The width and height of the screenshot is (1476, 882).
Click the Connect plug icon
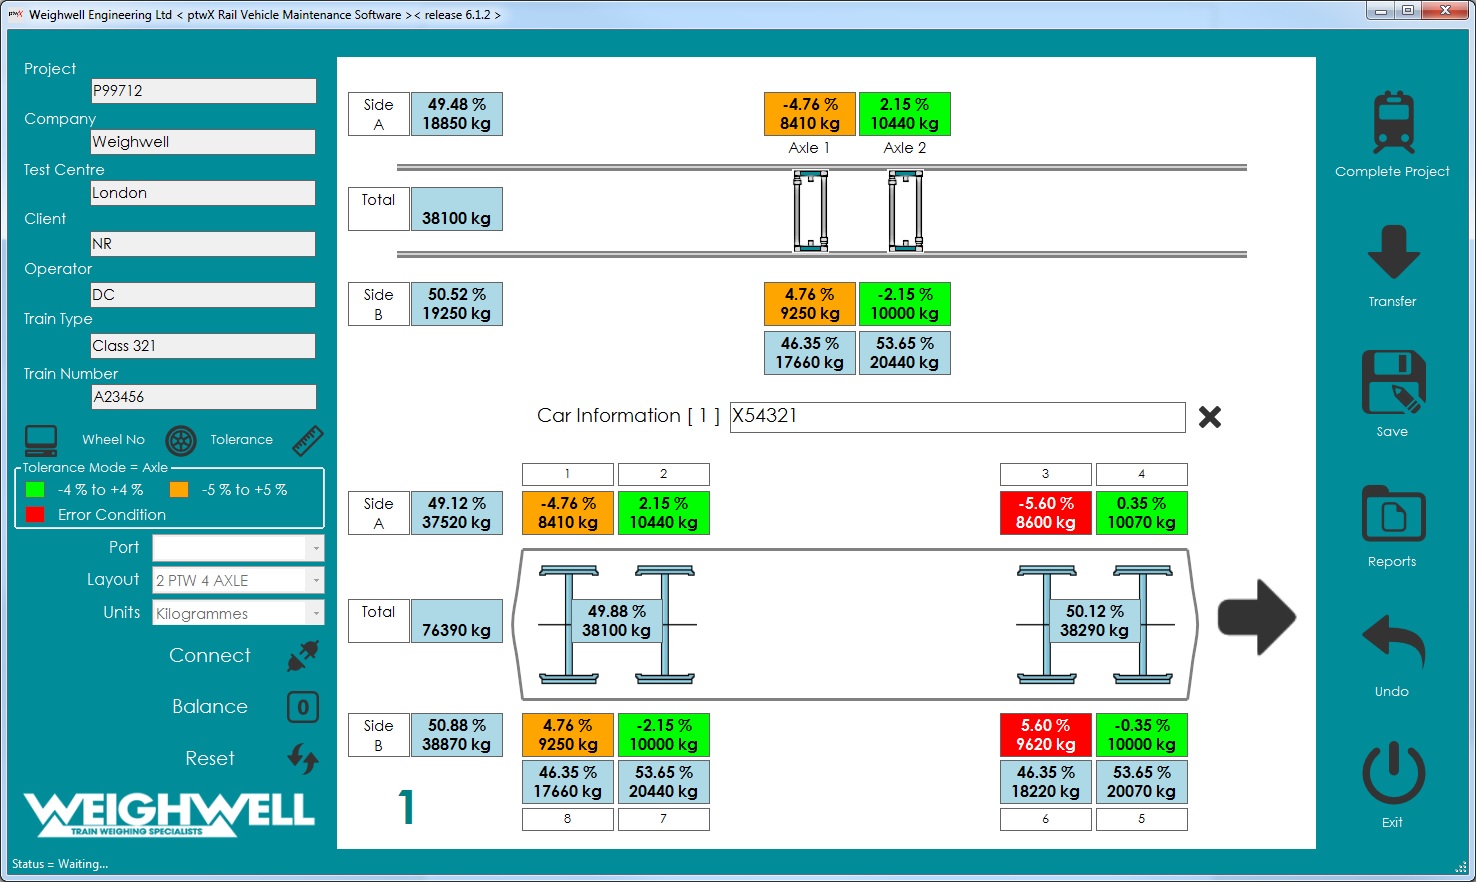tap(303, 656)
